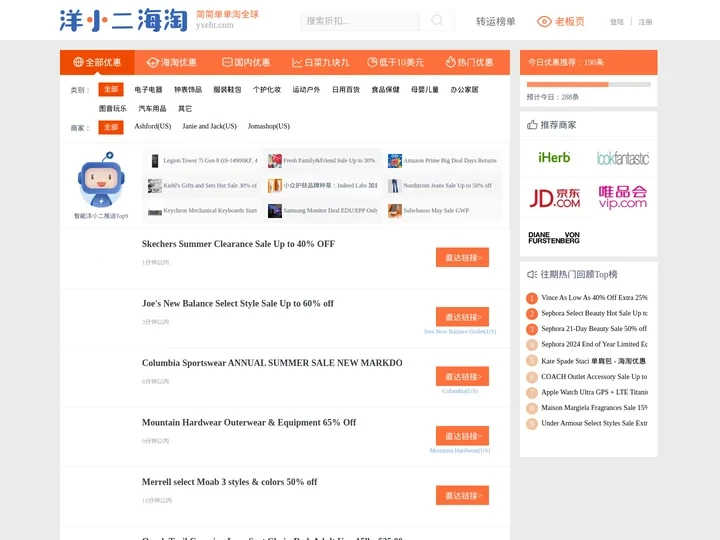Click the Mountain Hardwear(US) merchant link
Screen dimensions: 720x540
(x=460, y=451)
